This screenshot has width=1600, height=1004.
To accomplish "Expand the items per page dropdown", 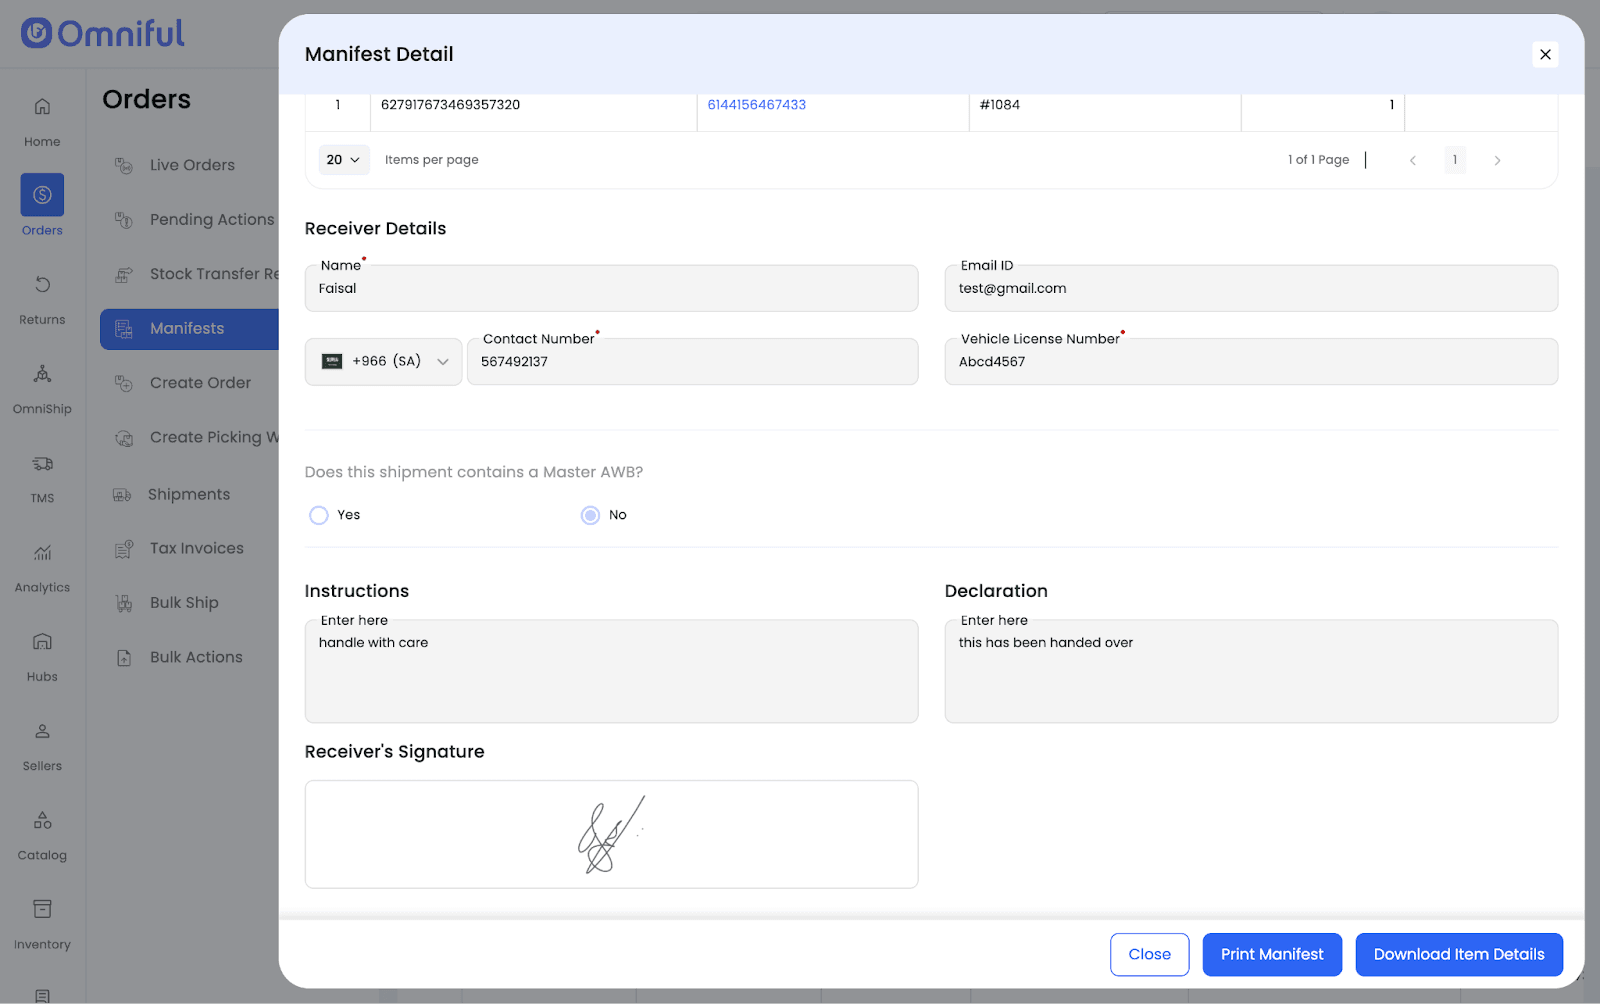I will pyautogui.click(x=343, y=160).
